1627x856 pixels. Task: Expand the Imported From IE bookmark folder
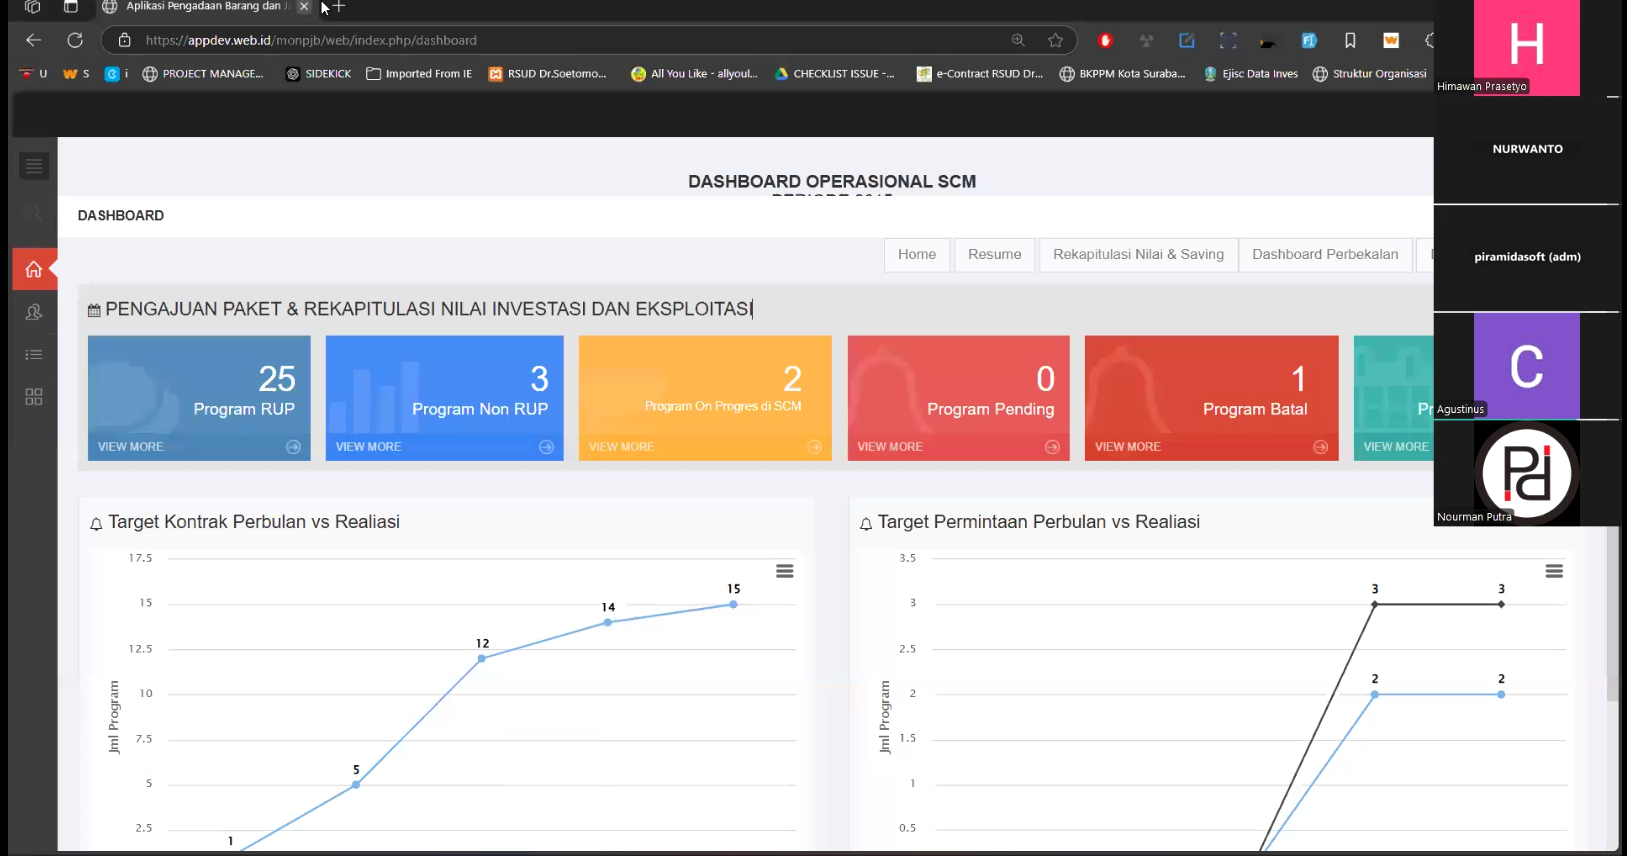pos(419,74)
